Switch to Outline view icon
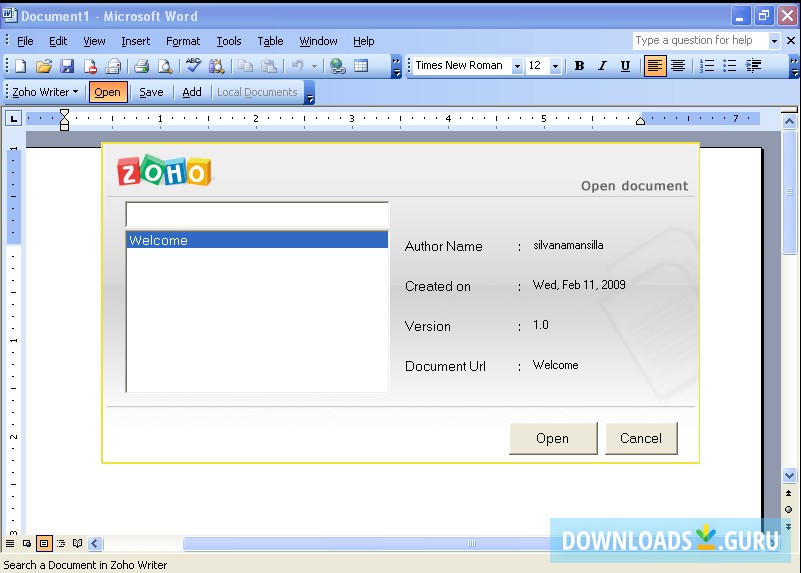Screen dimensions: 801x573 coord(61,543)
